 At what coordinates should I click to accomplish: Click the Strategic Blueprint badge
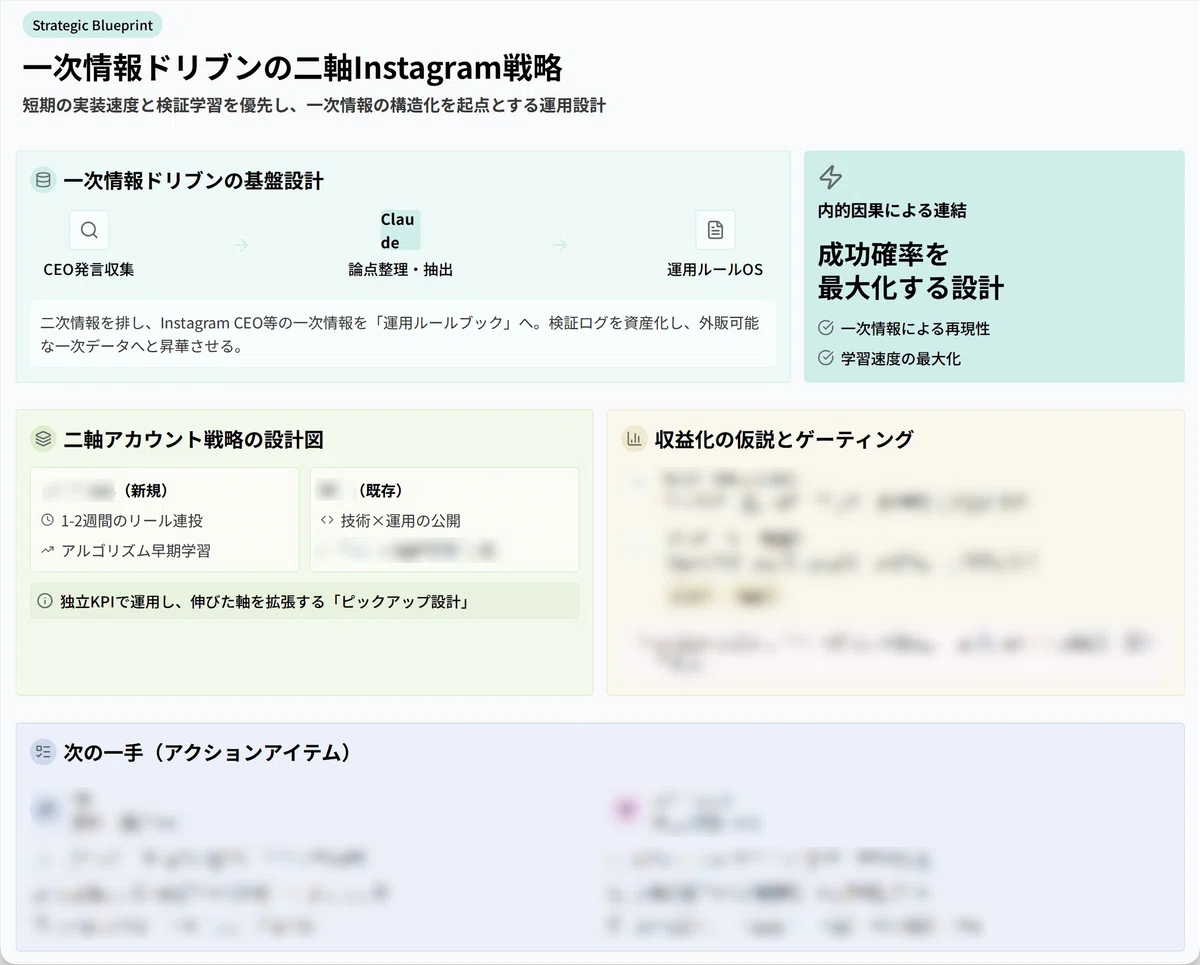coord(92,25)
